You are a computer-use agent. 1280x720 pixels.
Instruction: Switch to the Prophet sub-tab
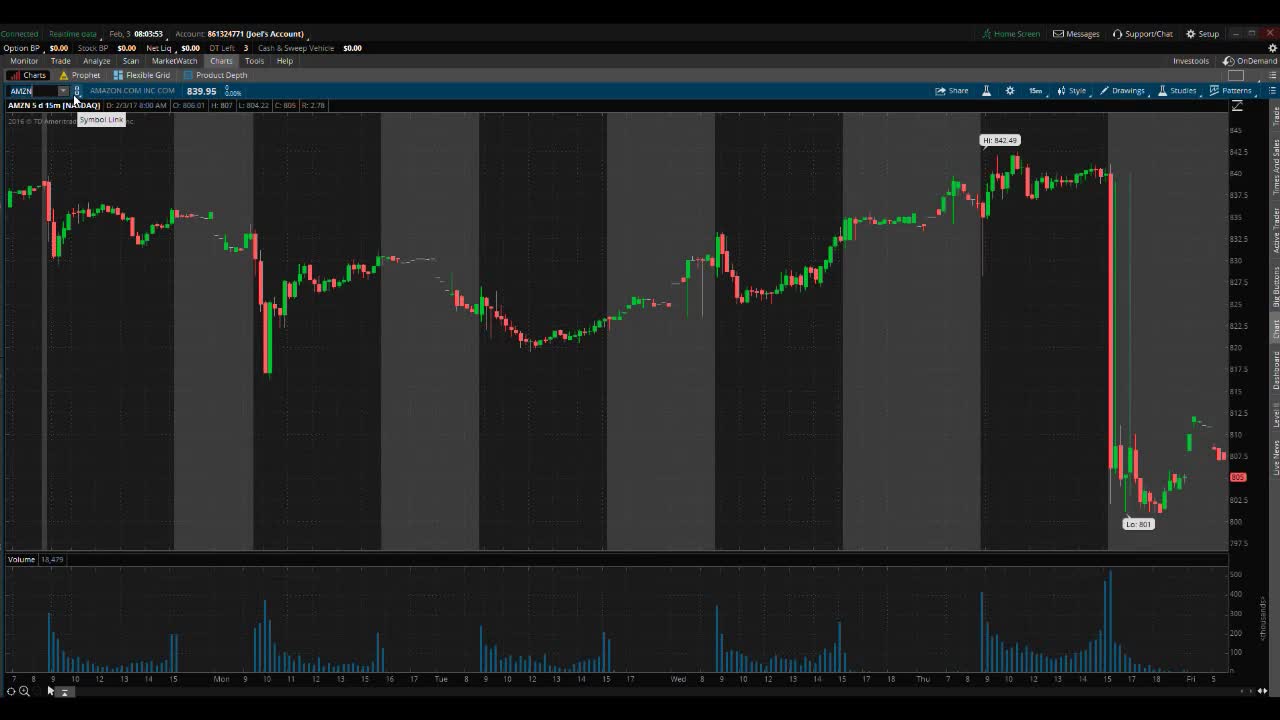80,75
